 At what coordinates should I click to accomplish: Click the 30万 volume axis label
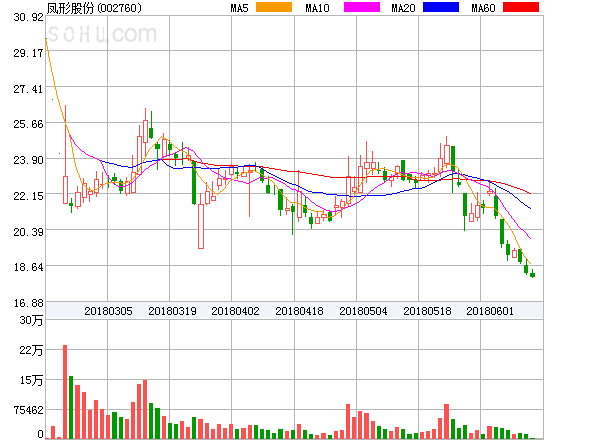click(31, 320)
